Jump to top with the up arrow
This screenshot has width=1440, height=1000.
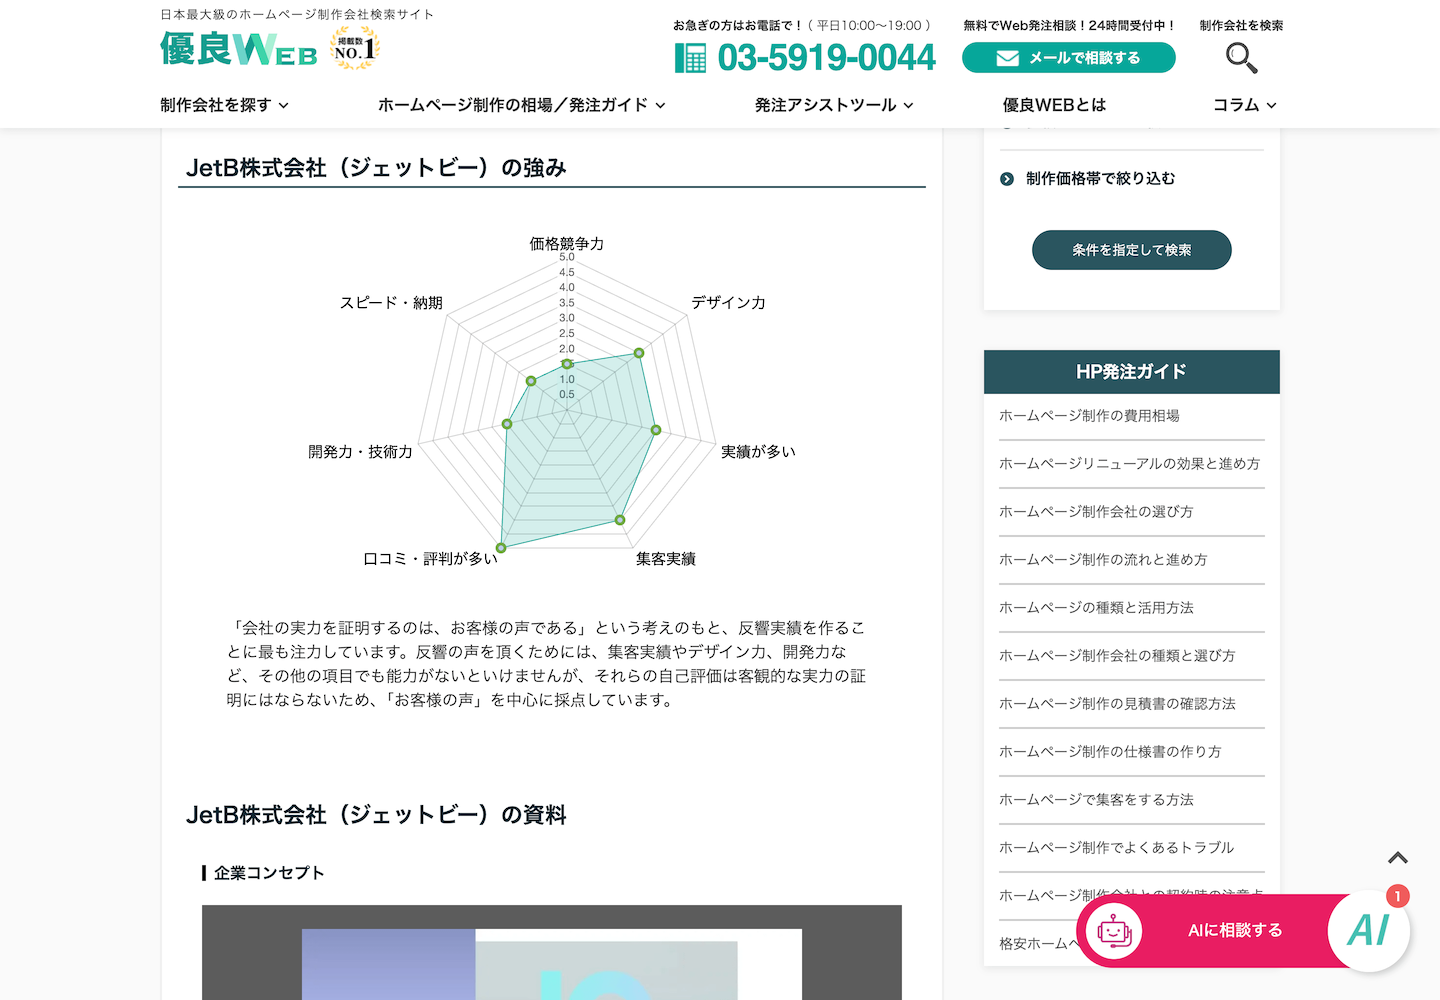(1398, 858)
